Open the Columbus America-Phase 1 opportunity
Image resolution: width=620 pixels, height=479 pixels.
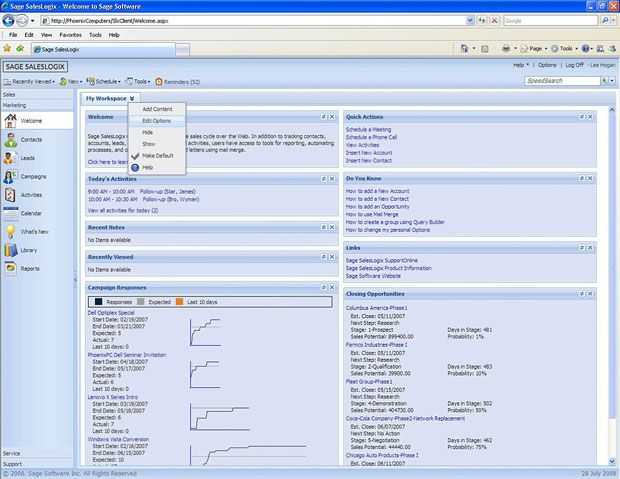click(x=376, y=308)
